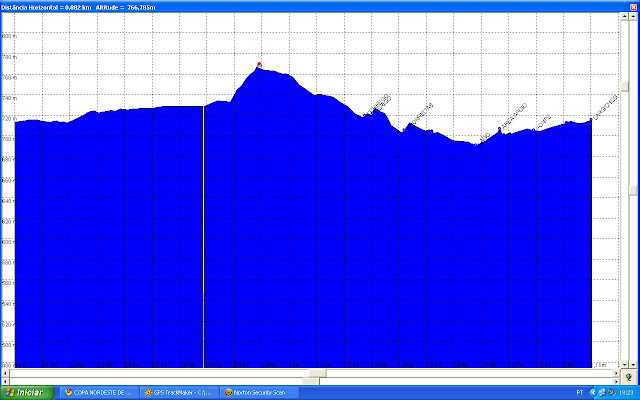
Task: Click the upper horizontal scrollbar thumb
Action: pyautogui.click(x=317, y=373)
